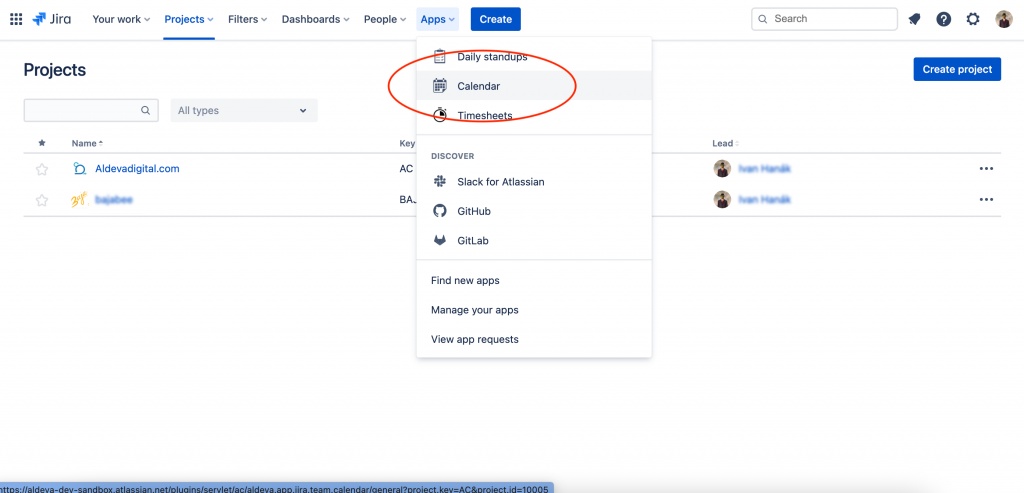This screenshot has height=493, width=1024.
Task: Click the Create project button
Action: tap(957, 69)
